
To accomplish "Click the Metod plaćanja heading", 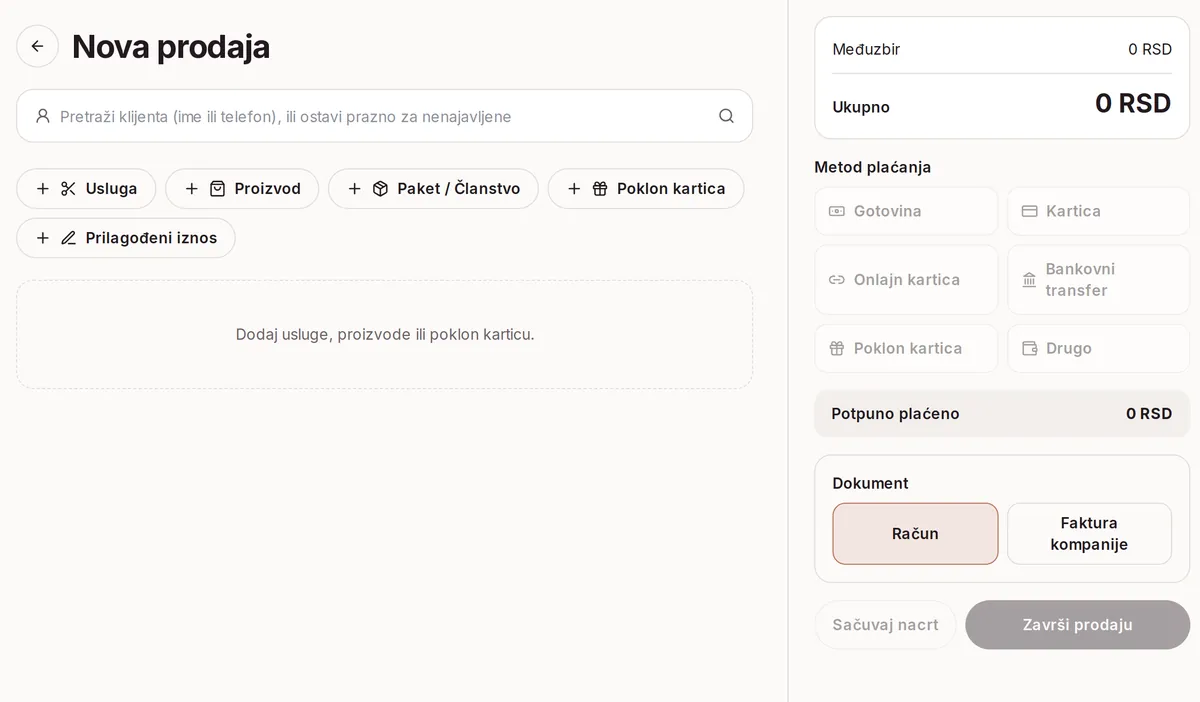I will (873, 167).
